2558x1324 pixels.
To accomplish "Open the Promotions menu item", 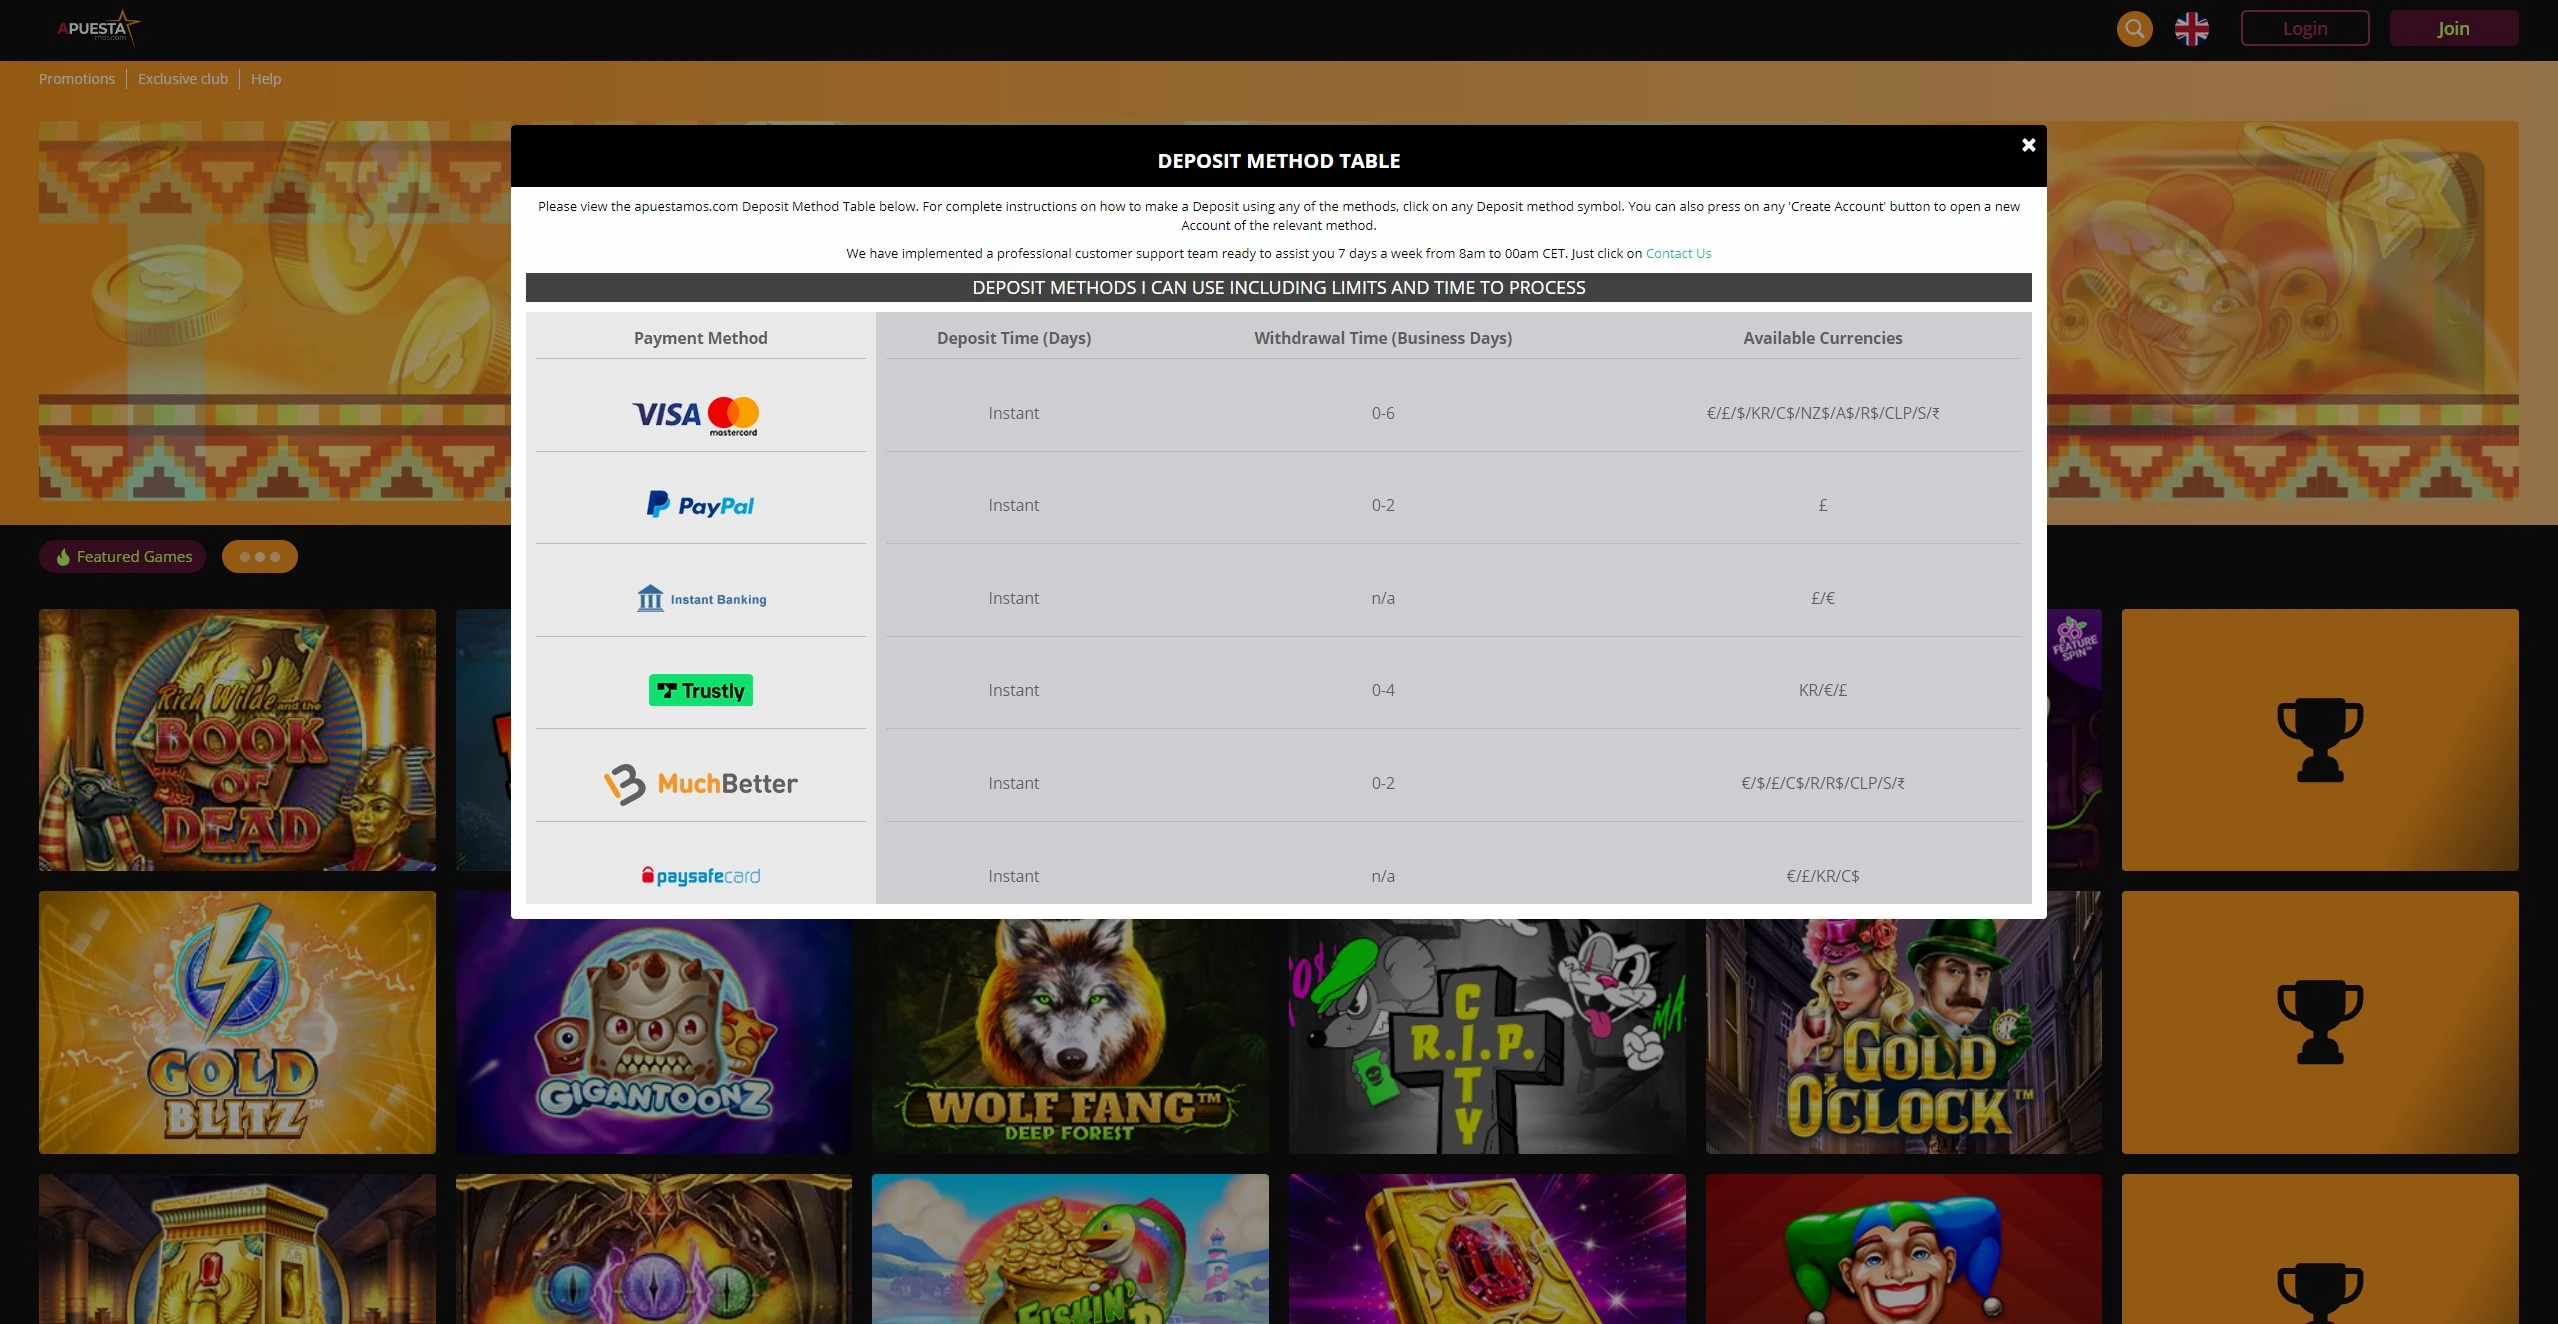I will coord(77,79).
